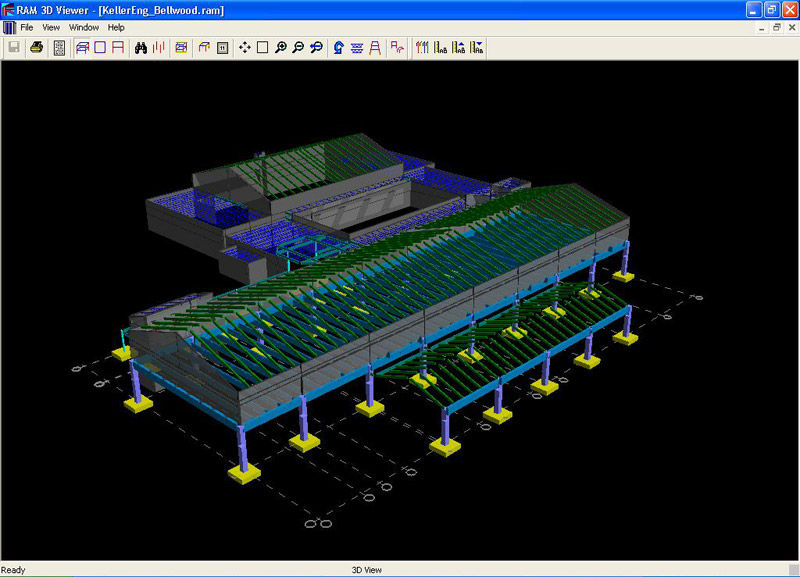Toggle the square plan view button

[x=100, y=47]
